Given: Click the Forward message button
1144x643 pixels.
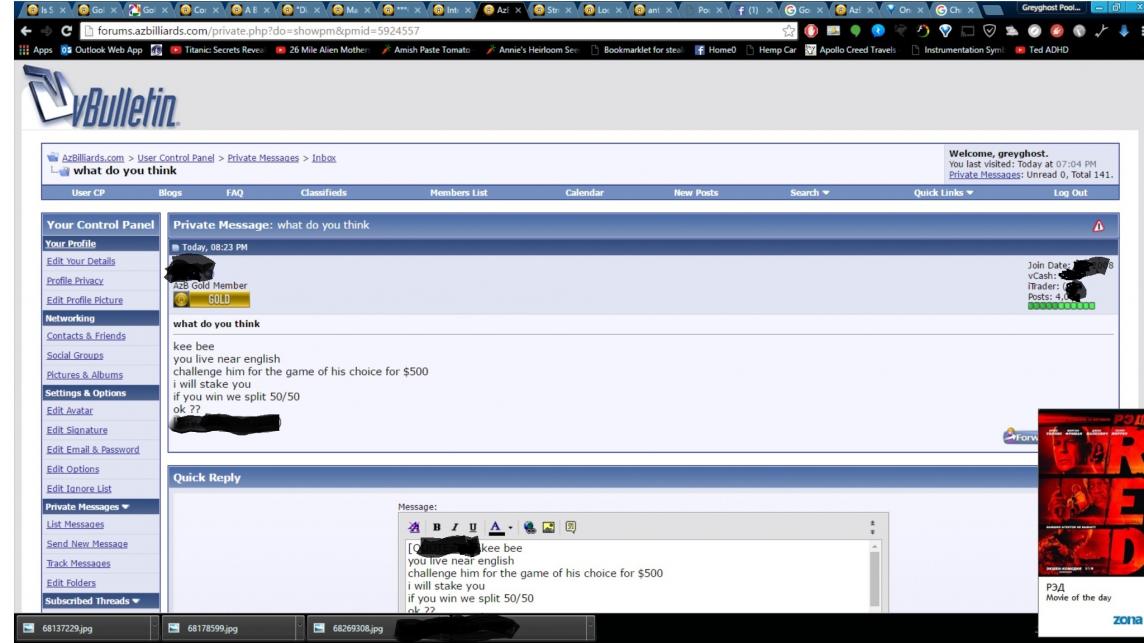Looking at the screenshot, I should [x=1020, y=436].
